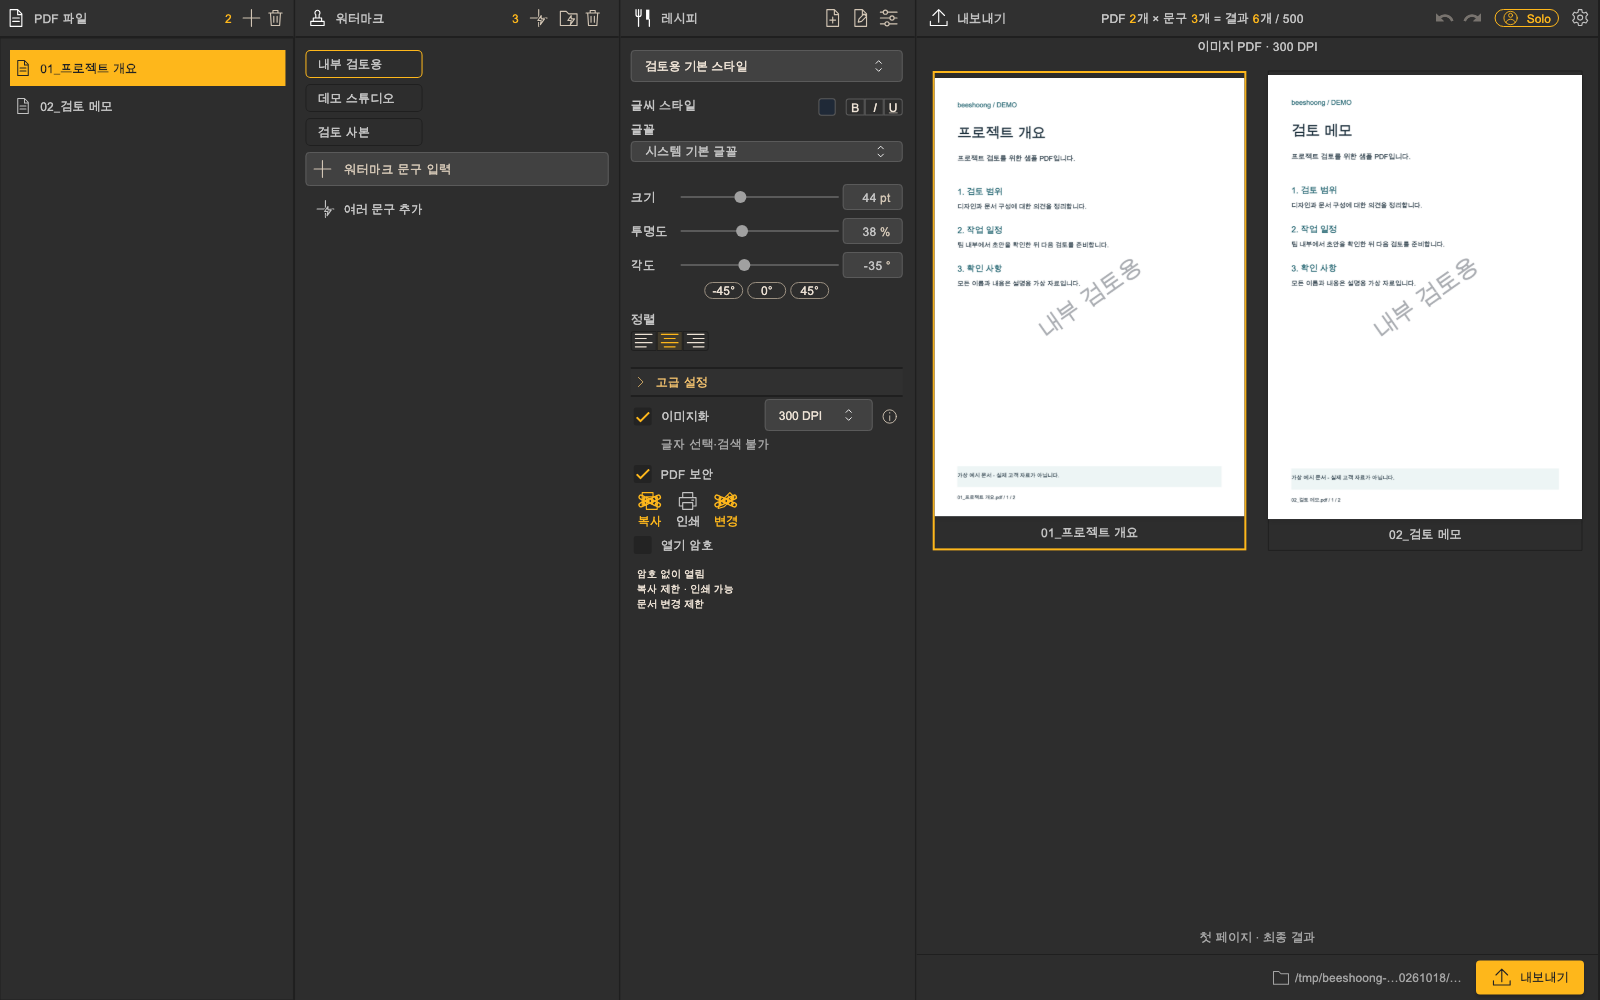Select 01_프로젝트 개요 file in list
1600x1000 pixels.
tap(148, 68)
